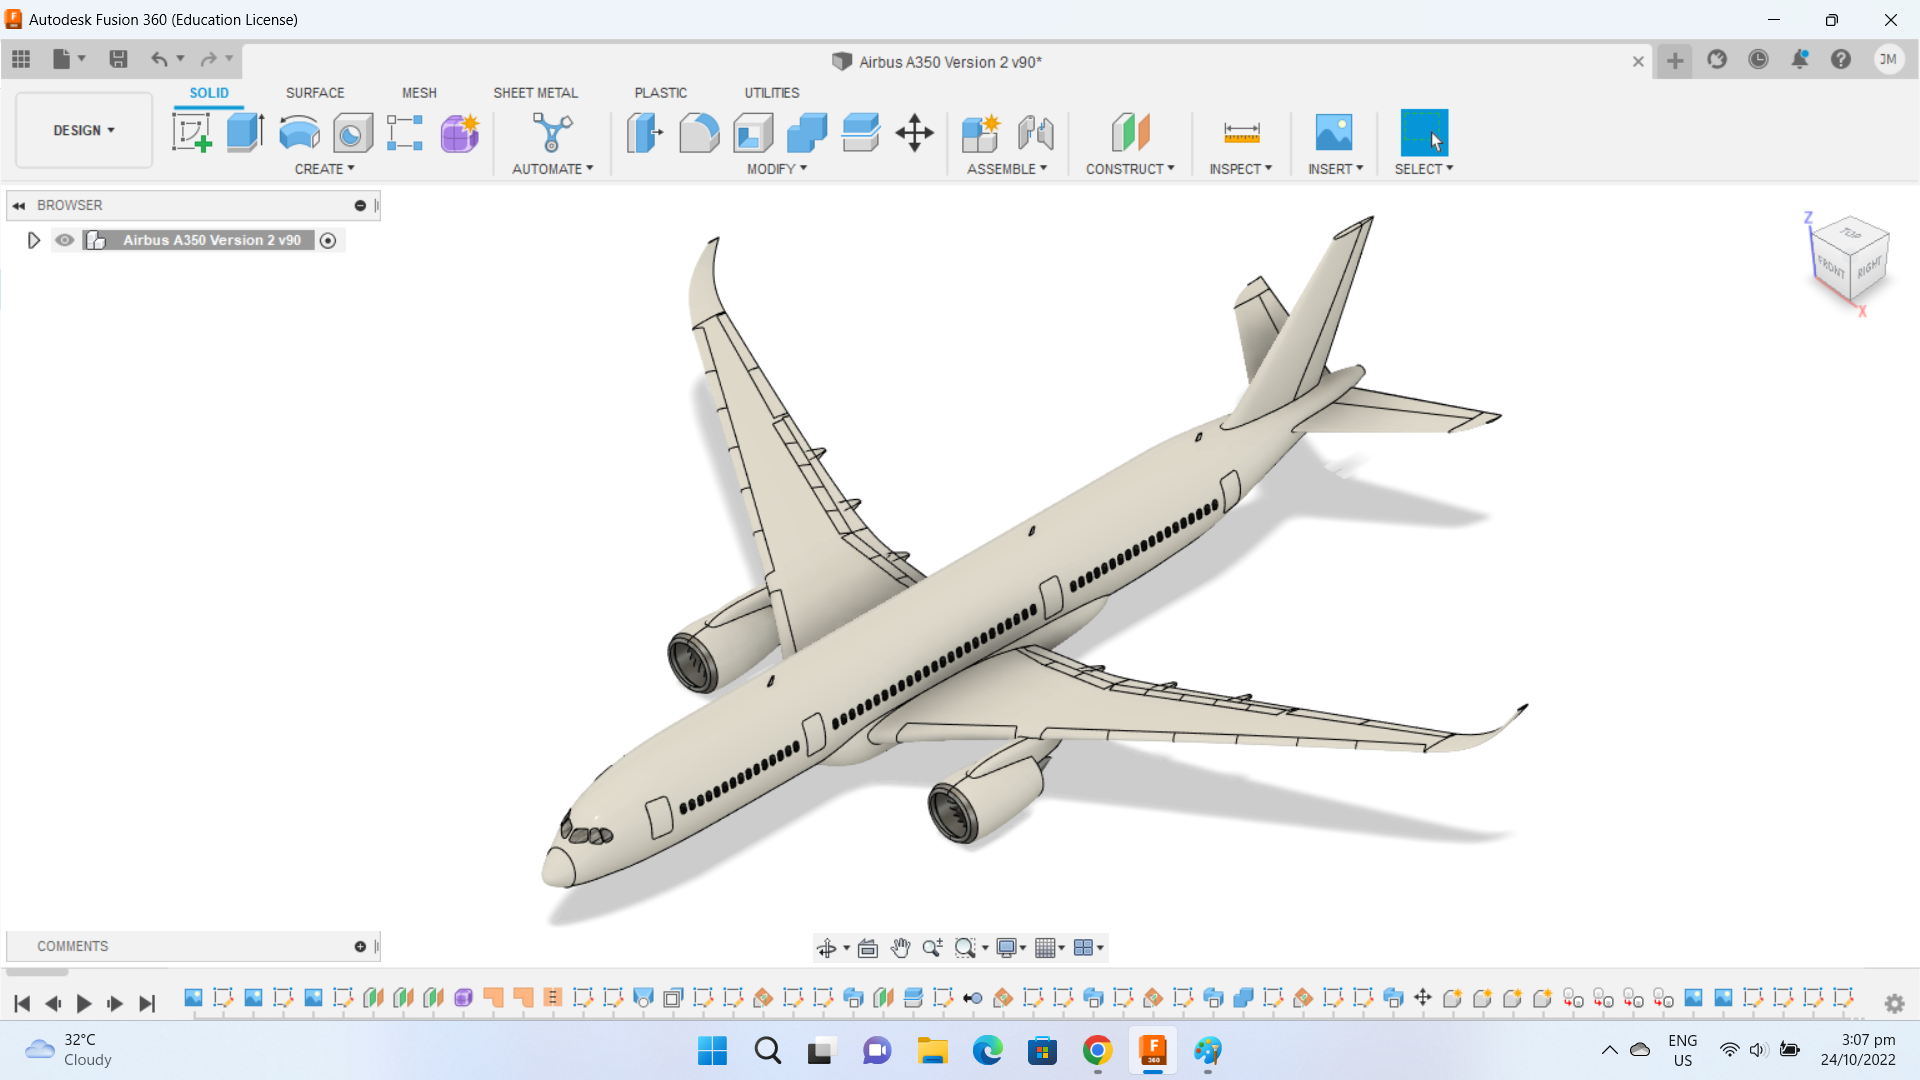The height and width of the screenshot is (1080, 1920).
Task: Open the Viewports dropdown
Action: pyautogui.click(x=1088, y=948)
